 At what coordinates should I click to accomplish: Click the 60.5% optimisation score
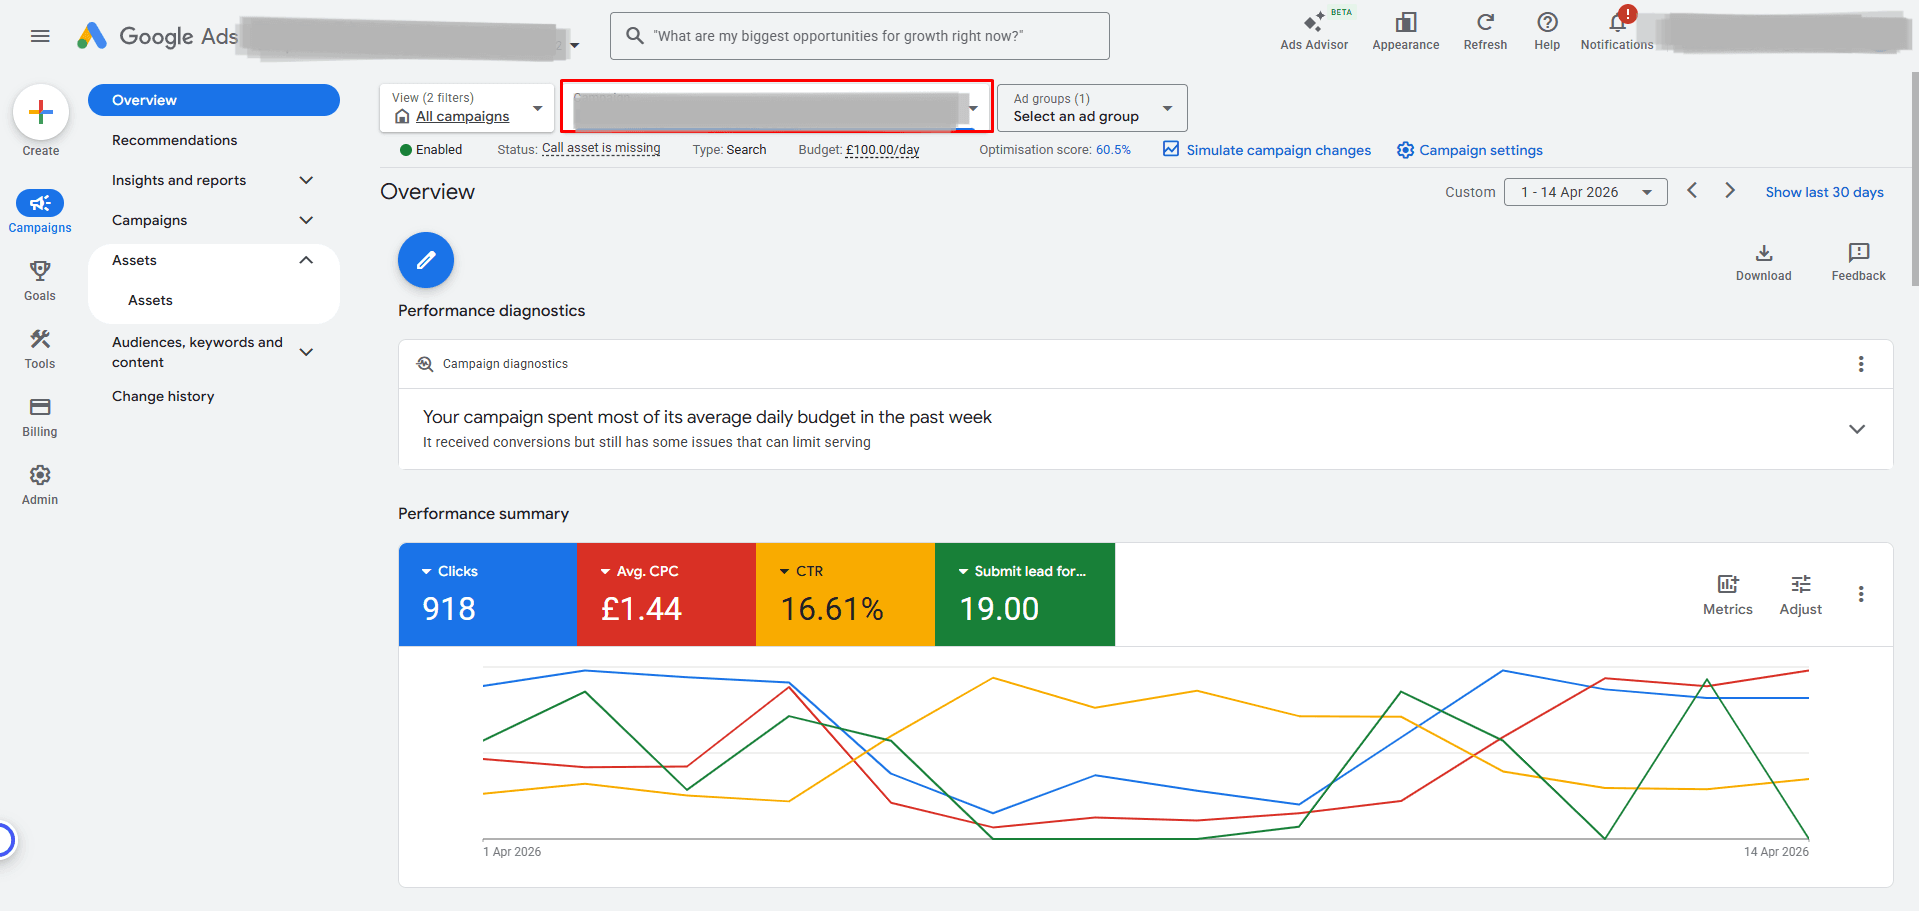[x=1113, y=150]
